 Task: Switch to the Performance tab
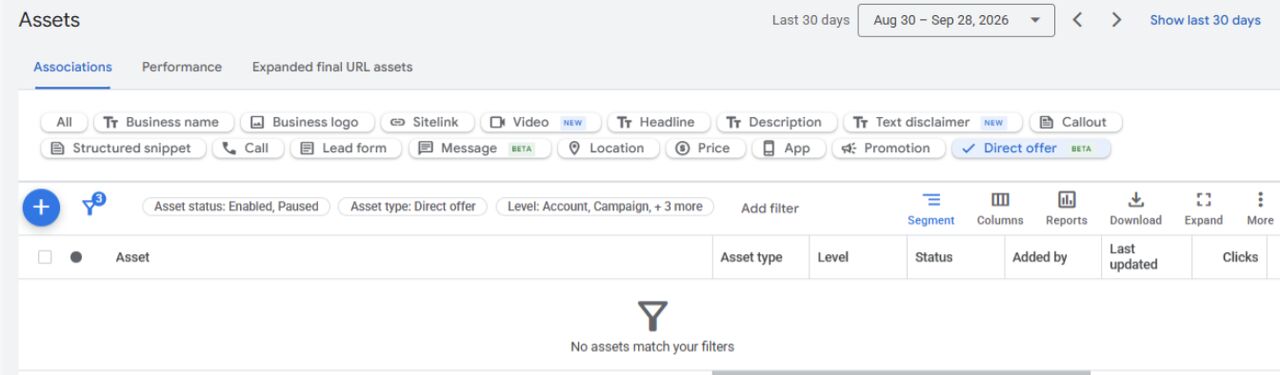click(182, 67)
